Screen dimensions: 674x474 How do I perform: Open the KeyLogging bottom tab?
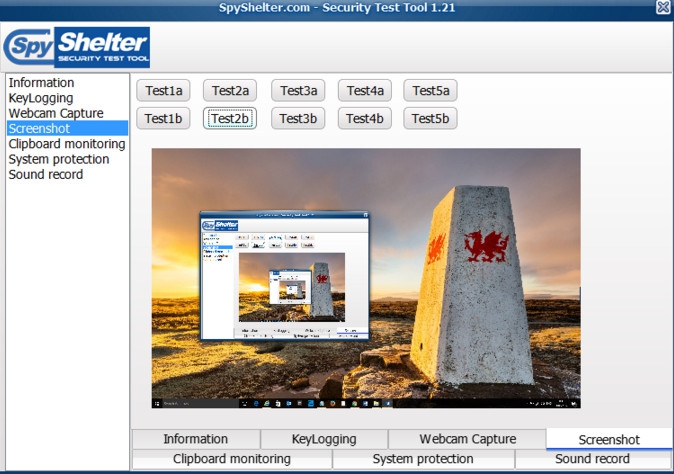pyautogui.click(x=324, y=439)
